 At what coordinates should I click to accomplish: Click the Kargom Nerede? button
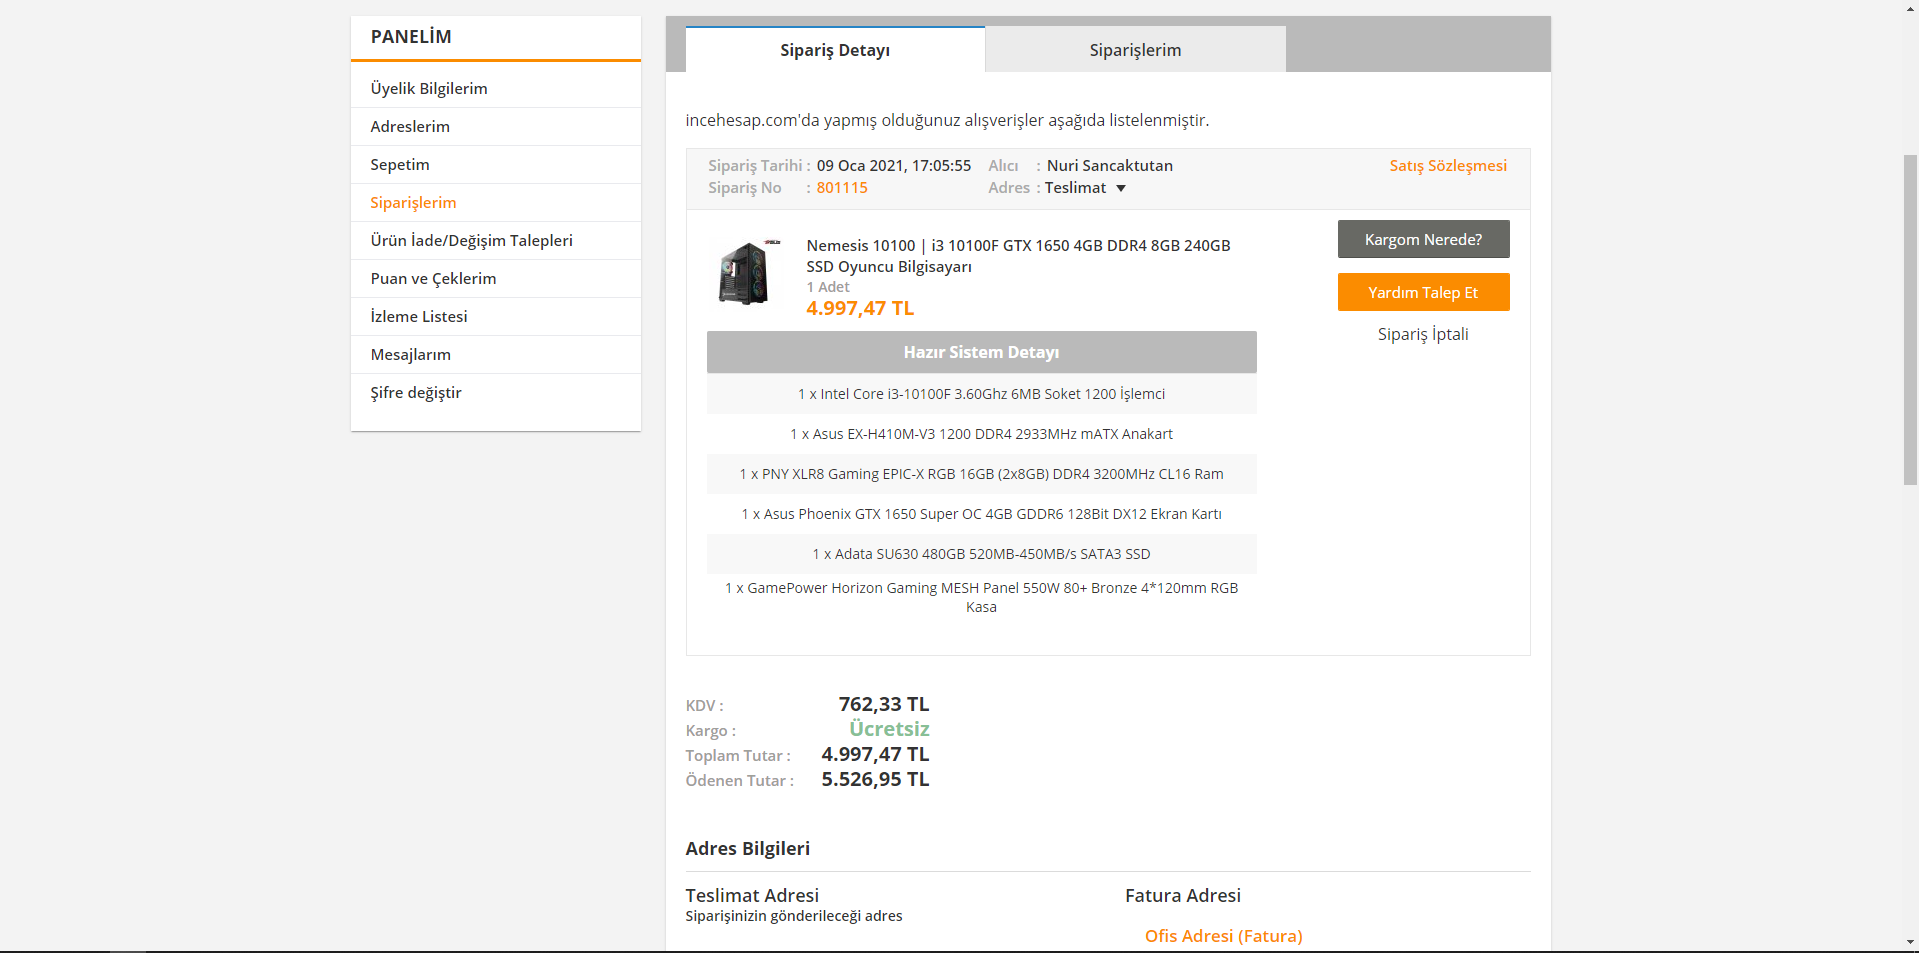[1423, 240]
